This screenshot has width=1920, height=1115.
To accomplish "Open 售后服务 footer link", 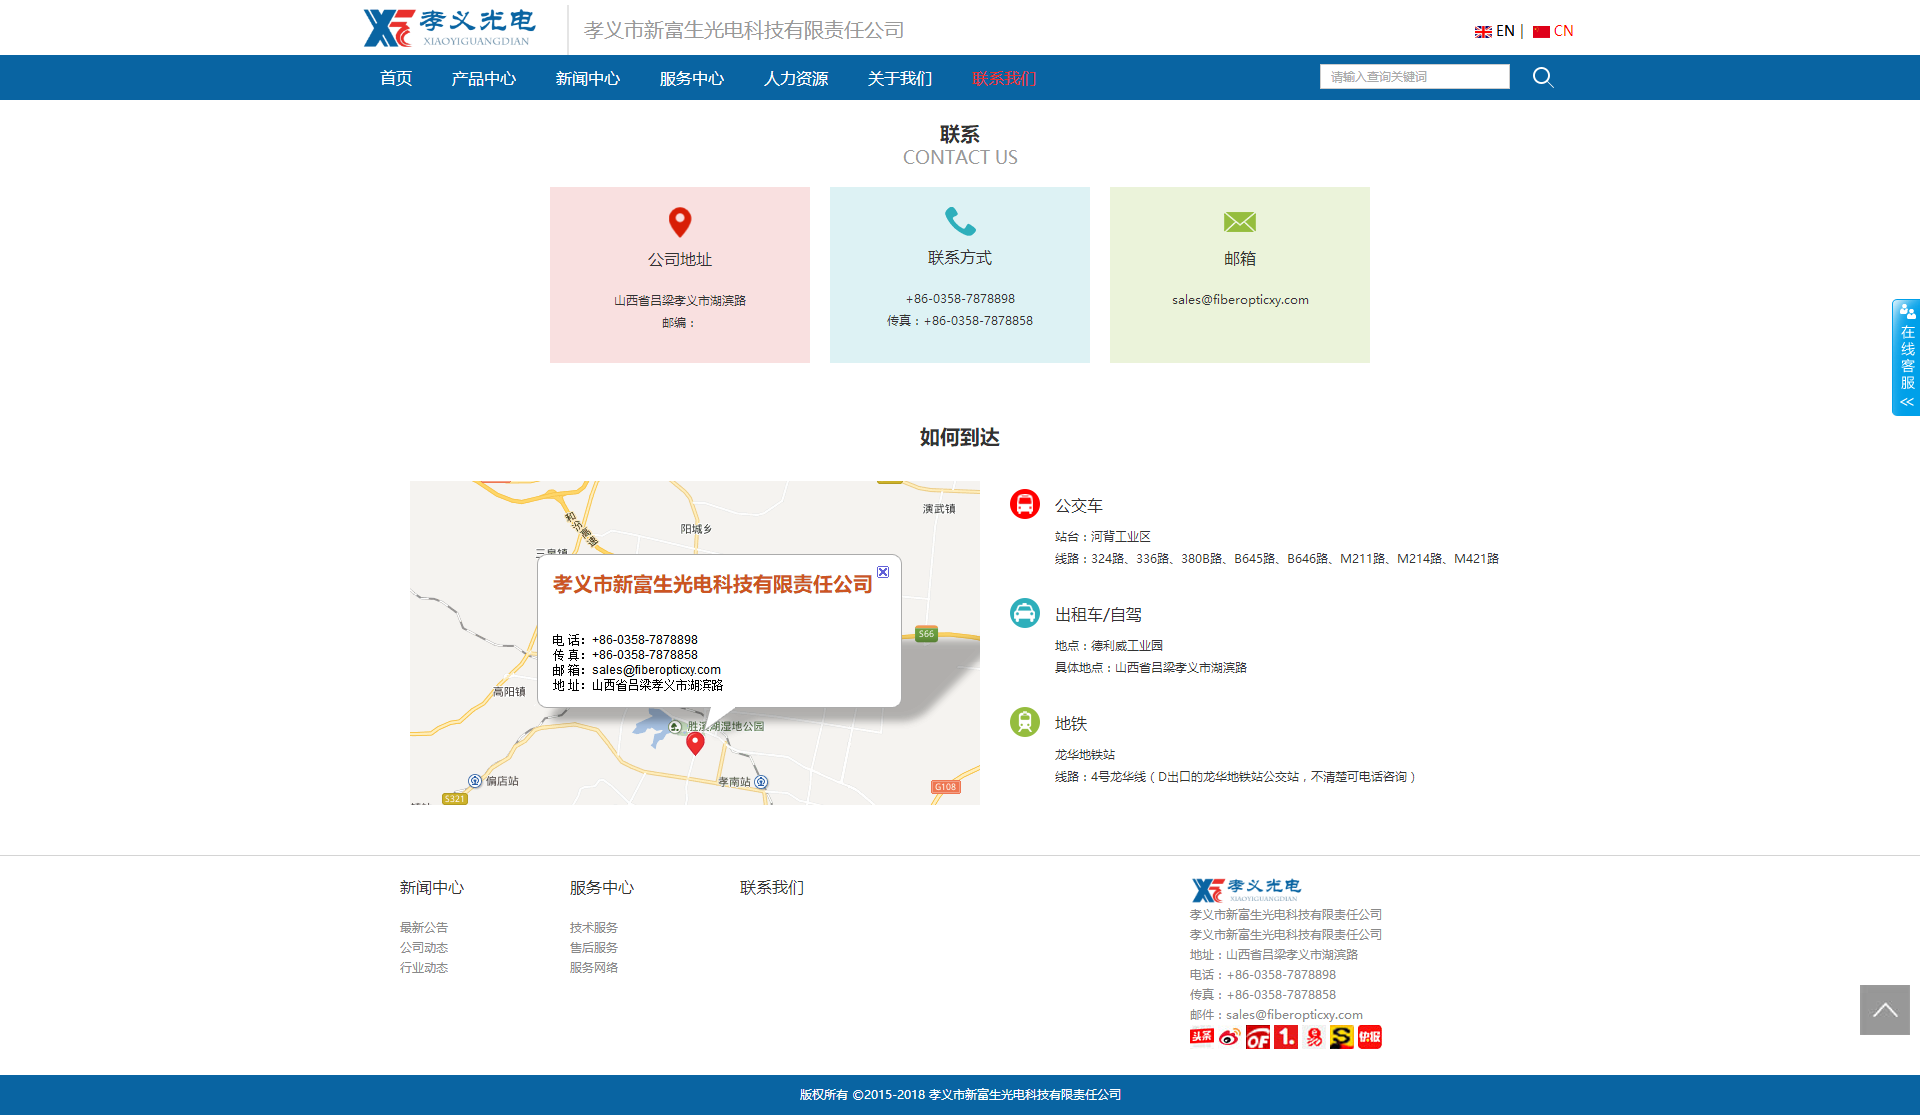I will click(x=594, y=948).
